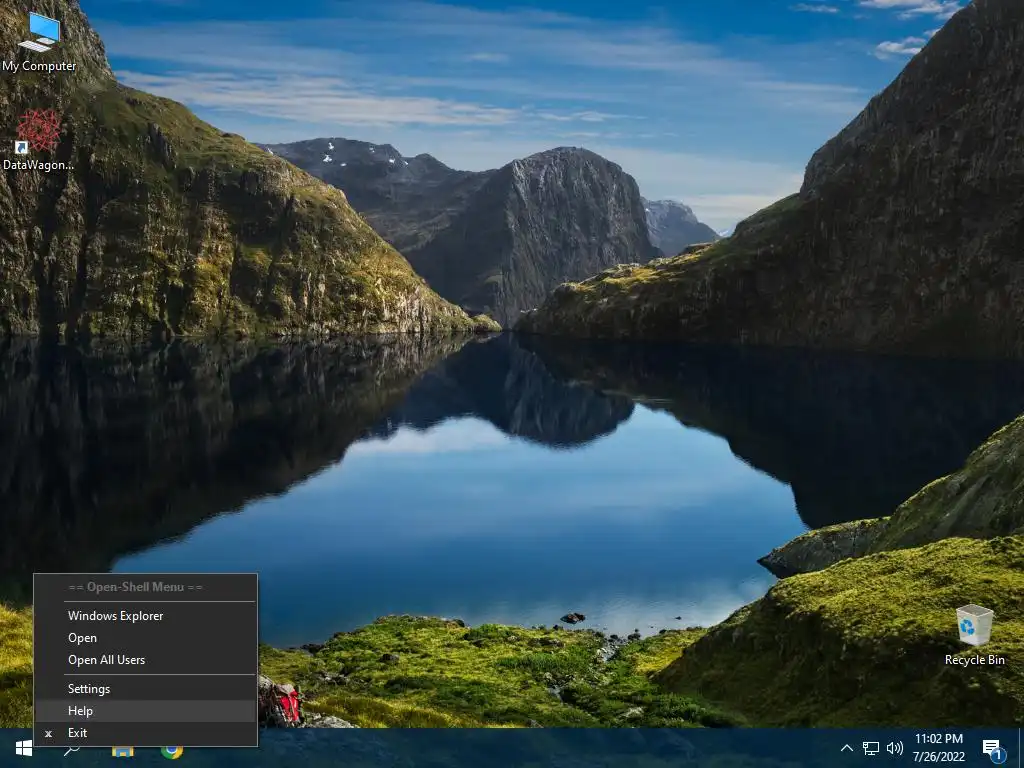Select the Recycle Bin icon
Image resolution: width=1024 pixels, height=768 pixels.
point(974,634)
